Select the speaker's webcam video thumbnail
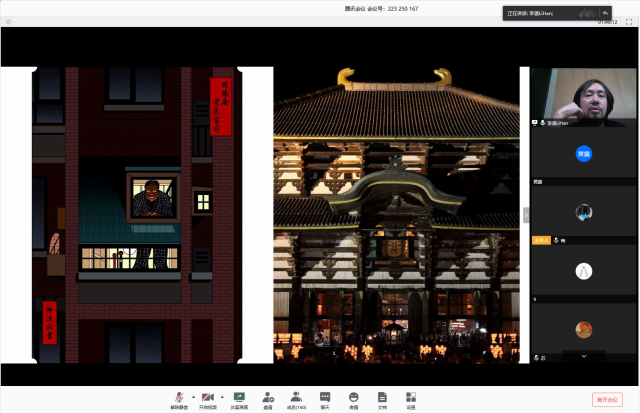The height and width of the screenshot is (413, 640). tap(583, 93)
